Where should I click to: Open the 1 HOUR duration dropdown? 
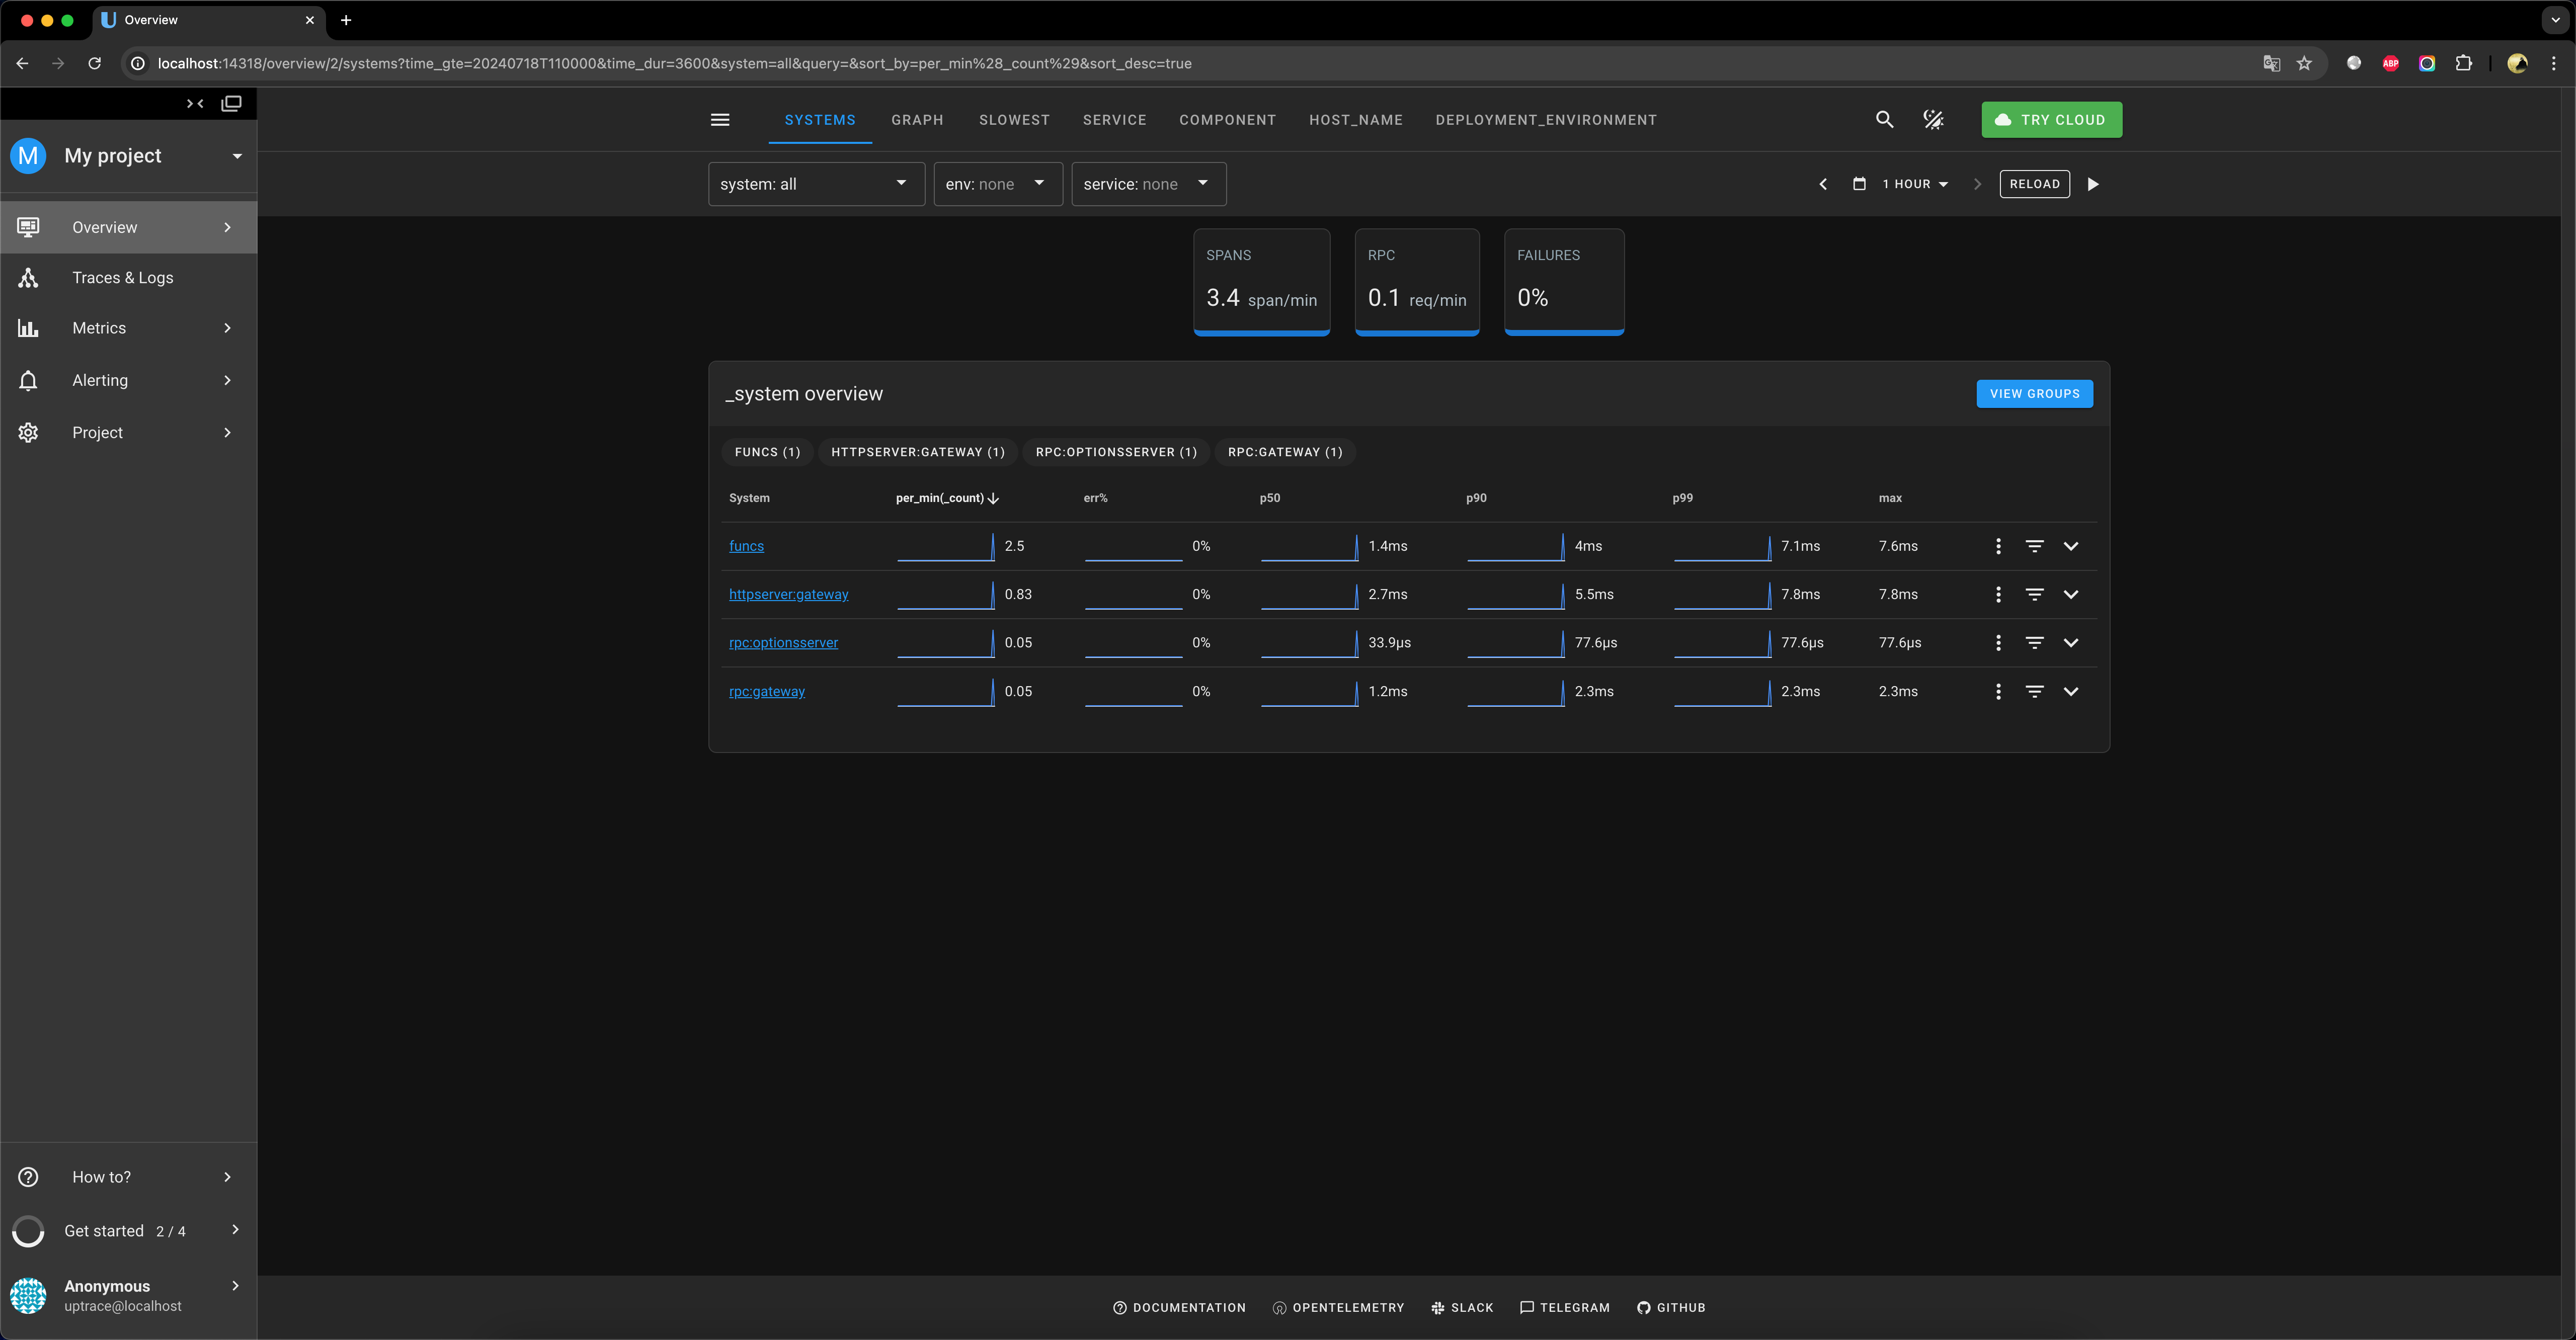[x=1915, y=184]
